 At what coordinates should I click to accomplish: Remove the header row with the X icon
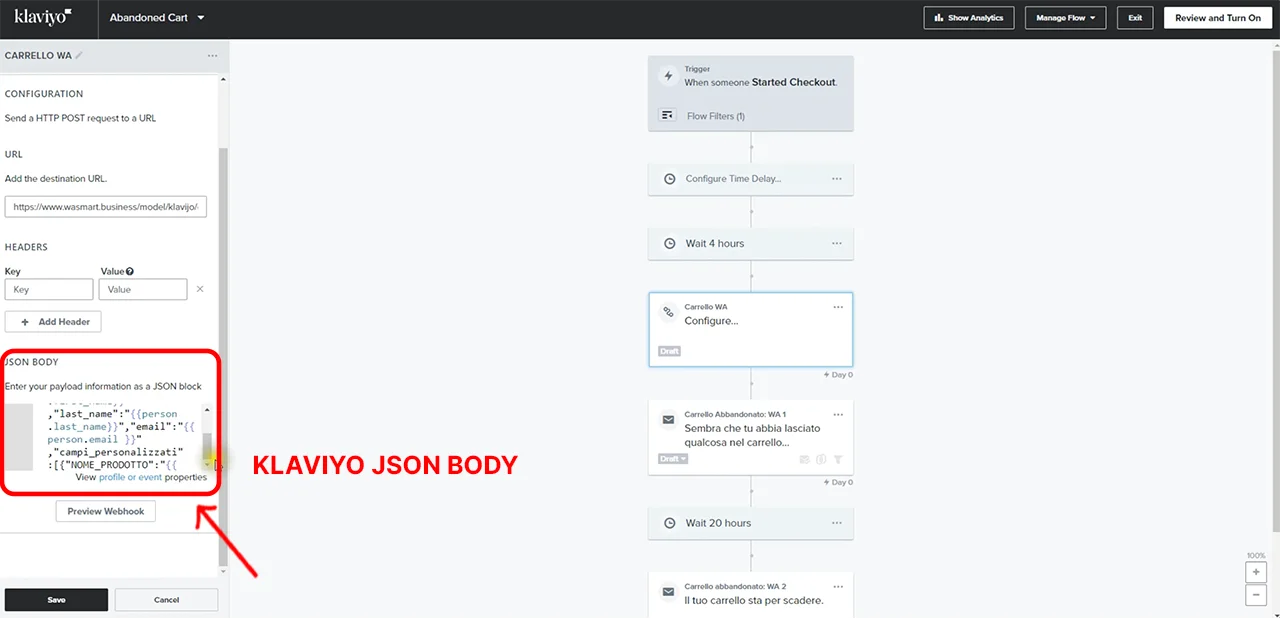click(x=199, y=289)
